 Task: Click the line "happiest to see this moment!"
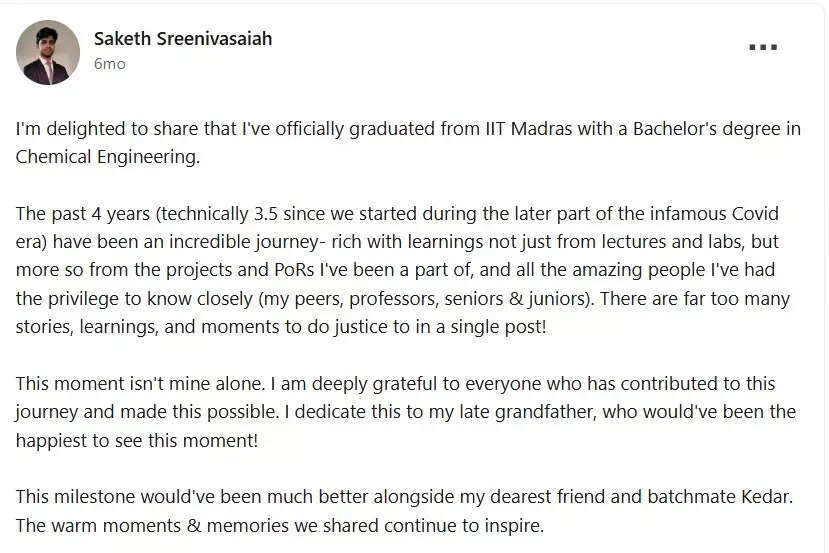point(136,439)
